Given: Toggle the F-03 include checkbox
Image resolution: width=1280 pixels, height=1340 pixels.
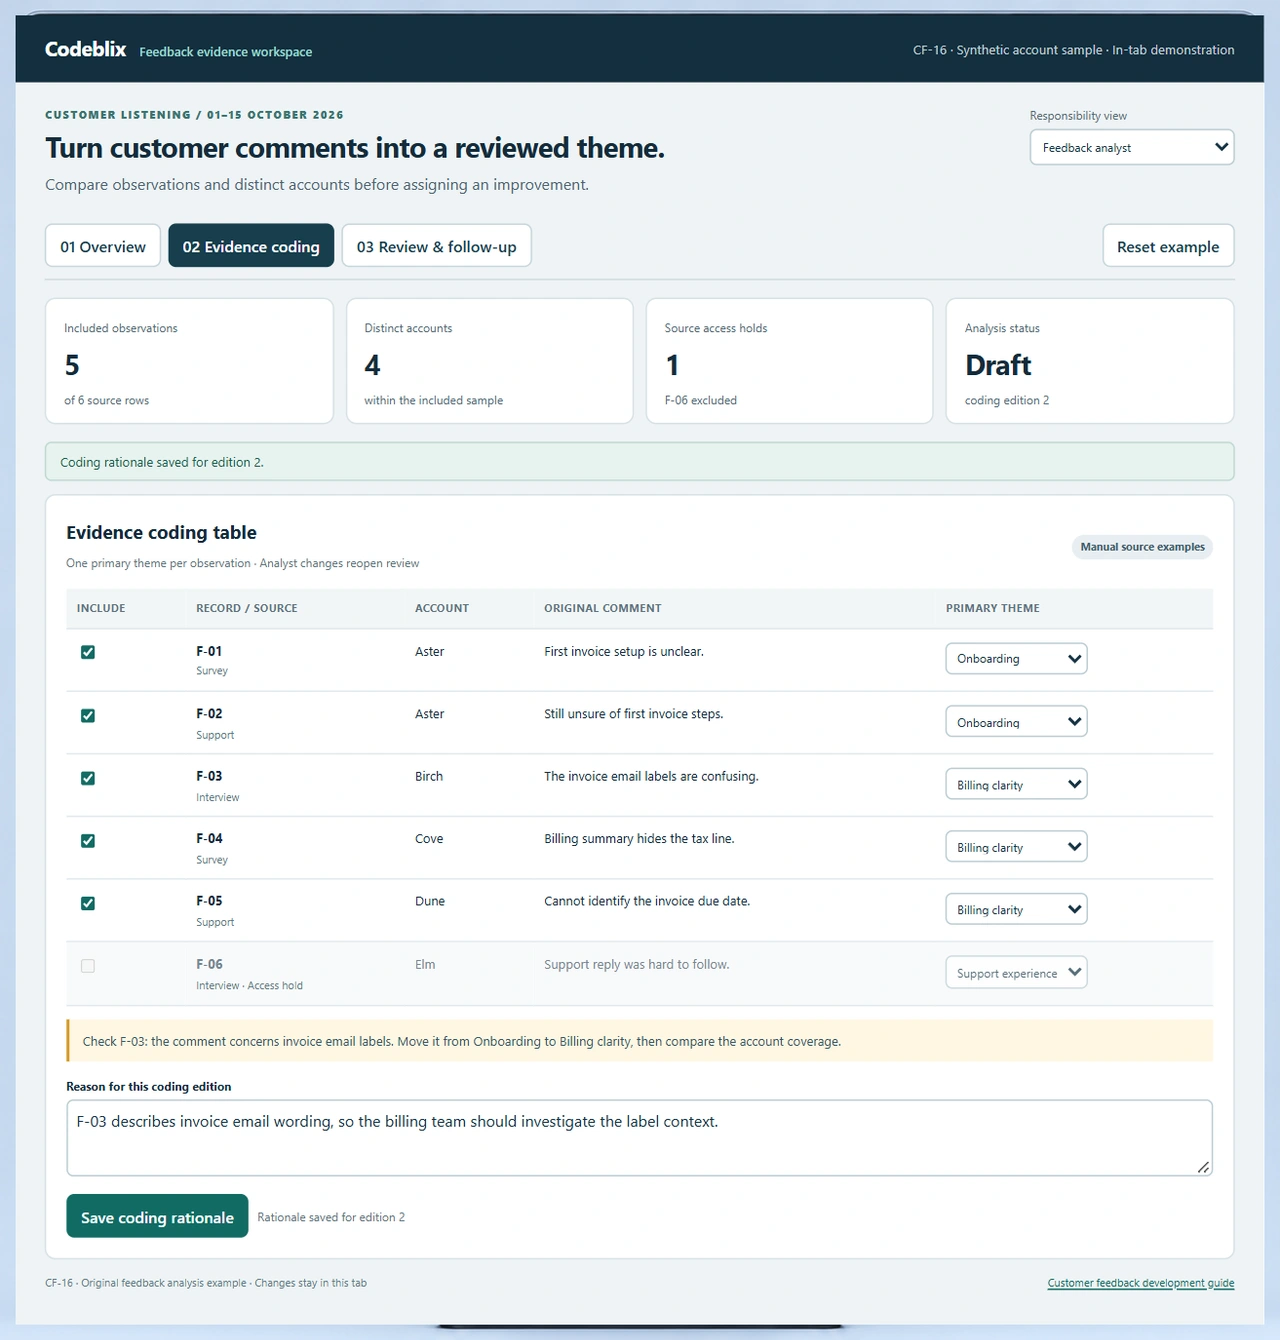Looking at the screenshot, I should click(x=88, y=778).
